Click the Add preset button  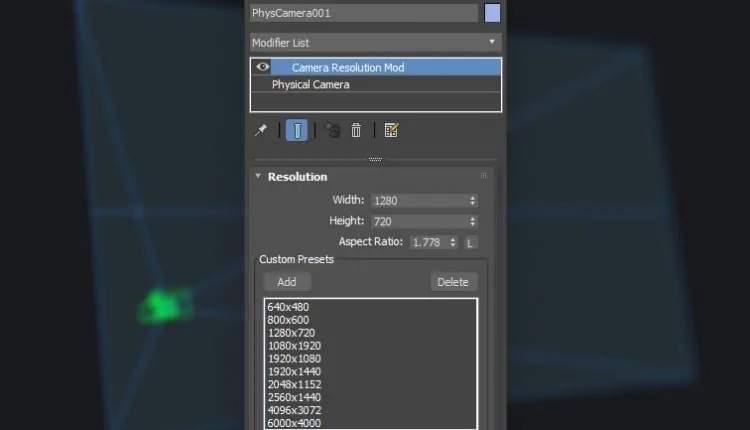click(287, 282)
